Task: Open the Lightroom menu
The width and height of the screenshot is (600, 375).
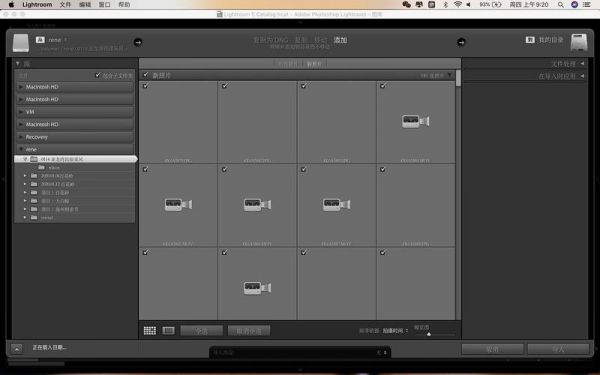Action: point(37,5)
